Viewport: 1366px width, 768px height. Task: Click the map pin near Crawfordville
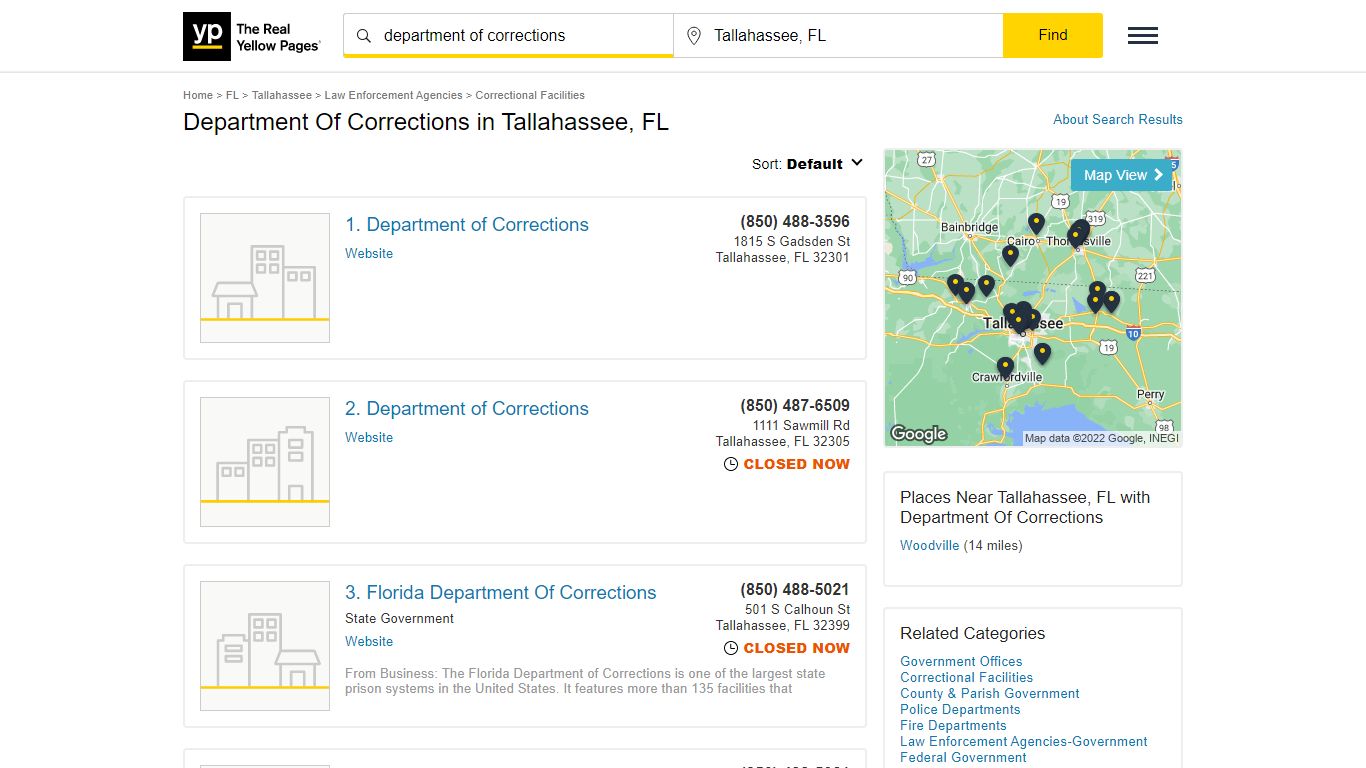[x=1005, y=368]
